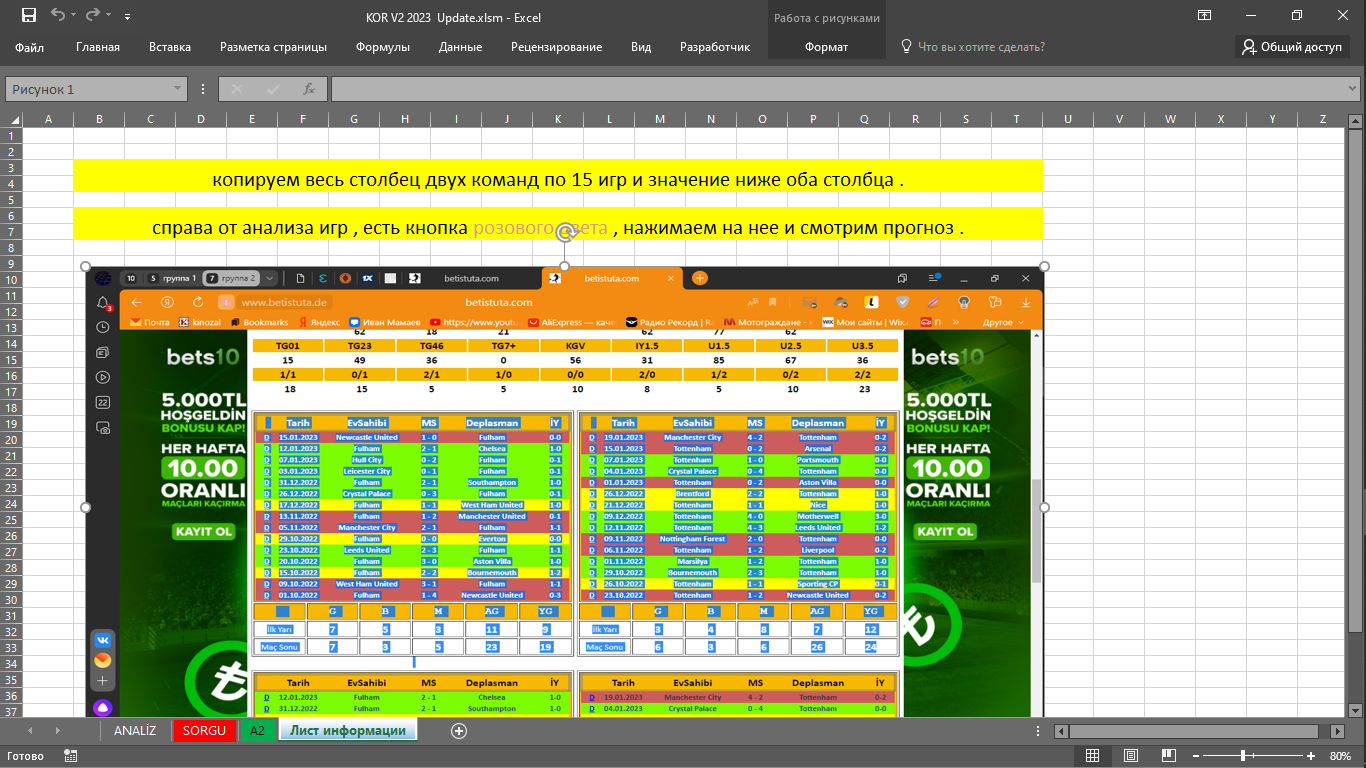Click the Select All corner of the grid
Image resolution: width=1366 pixels, height=768 pixels.
11,119
